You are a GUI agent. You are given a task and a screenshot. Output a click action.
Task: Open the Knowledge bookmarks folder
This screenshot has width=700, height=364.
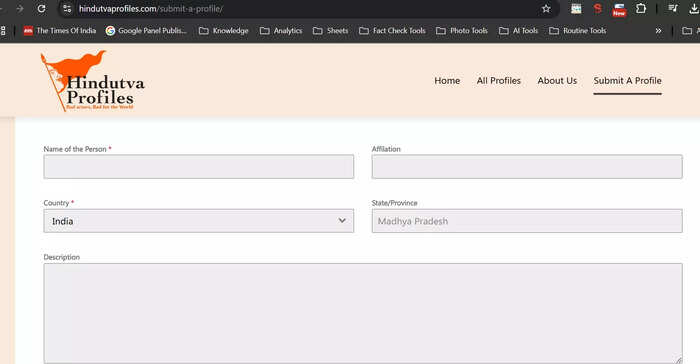point(224,31)
